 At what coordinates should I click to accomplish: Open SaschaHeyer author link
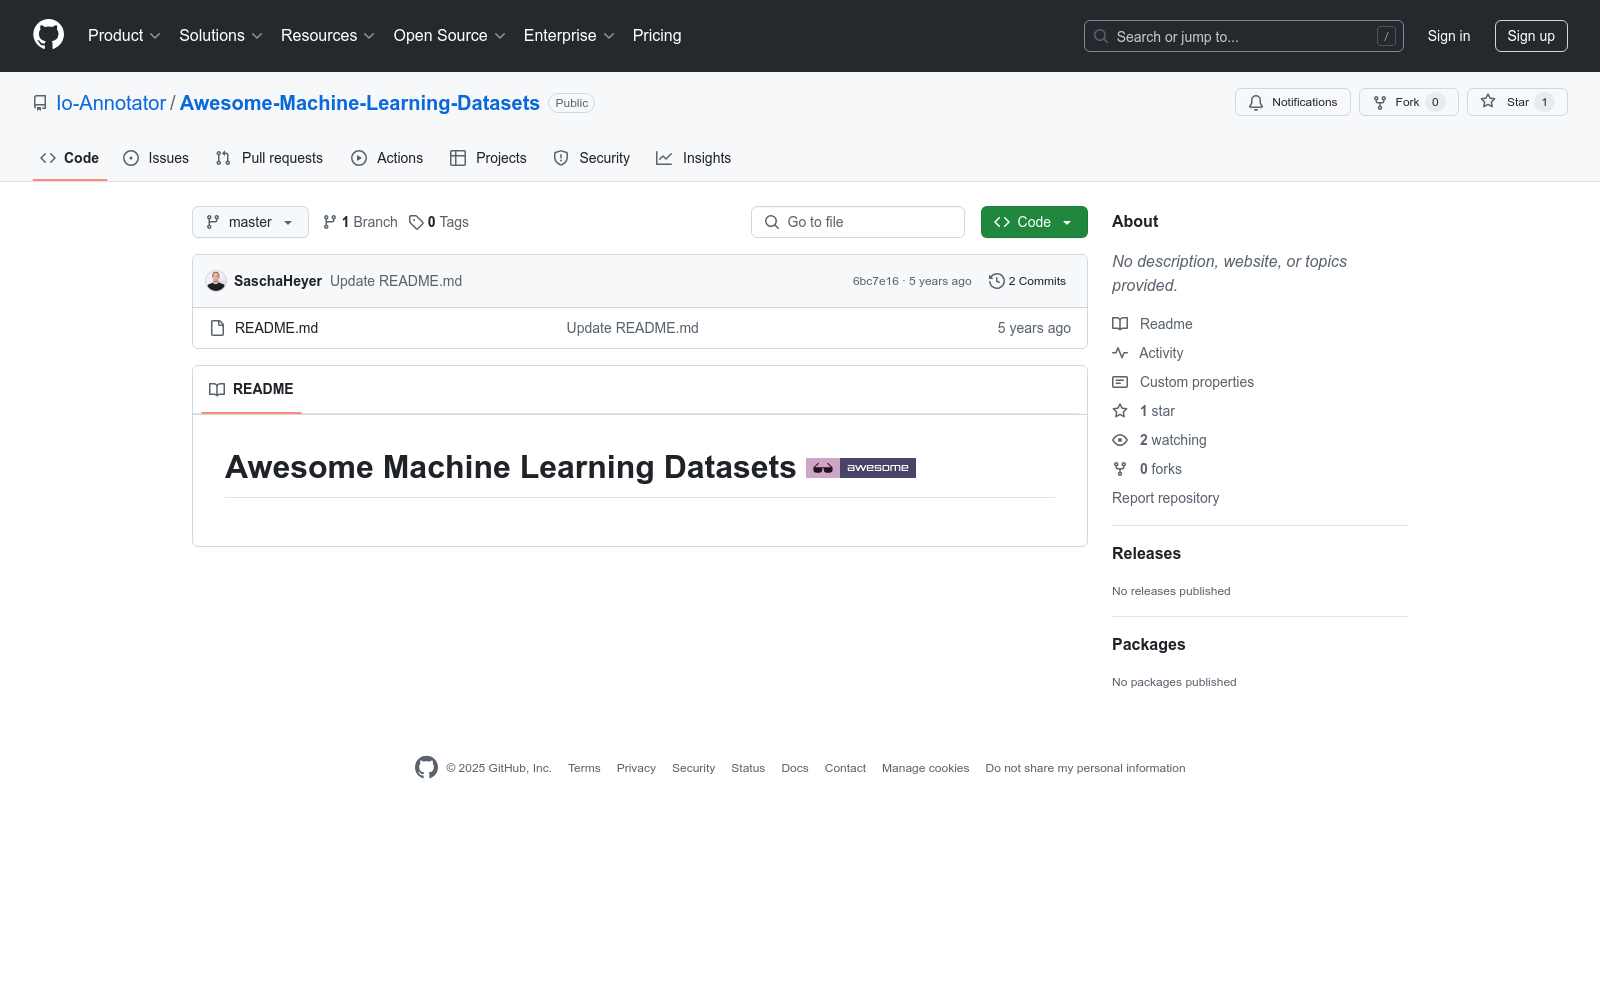[x=278, y=281]
